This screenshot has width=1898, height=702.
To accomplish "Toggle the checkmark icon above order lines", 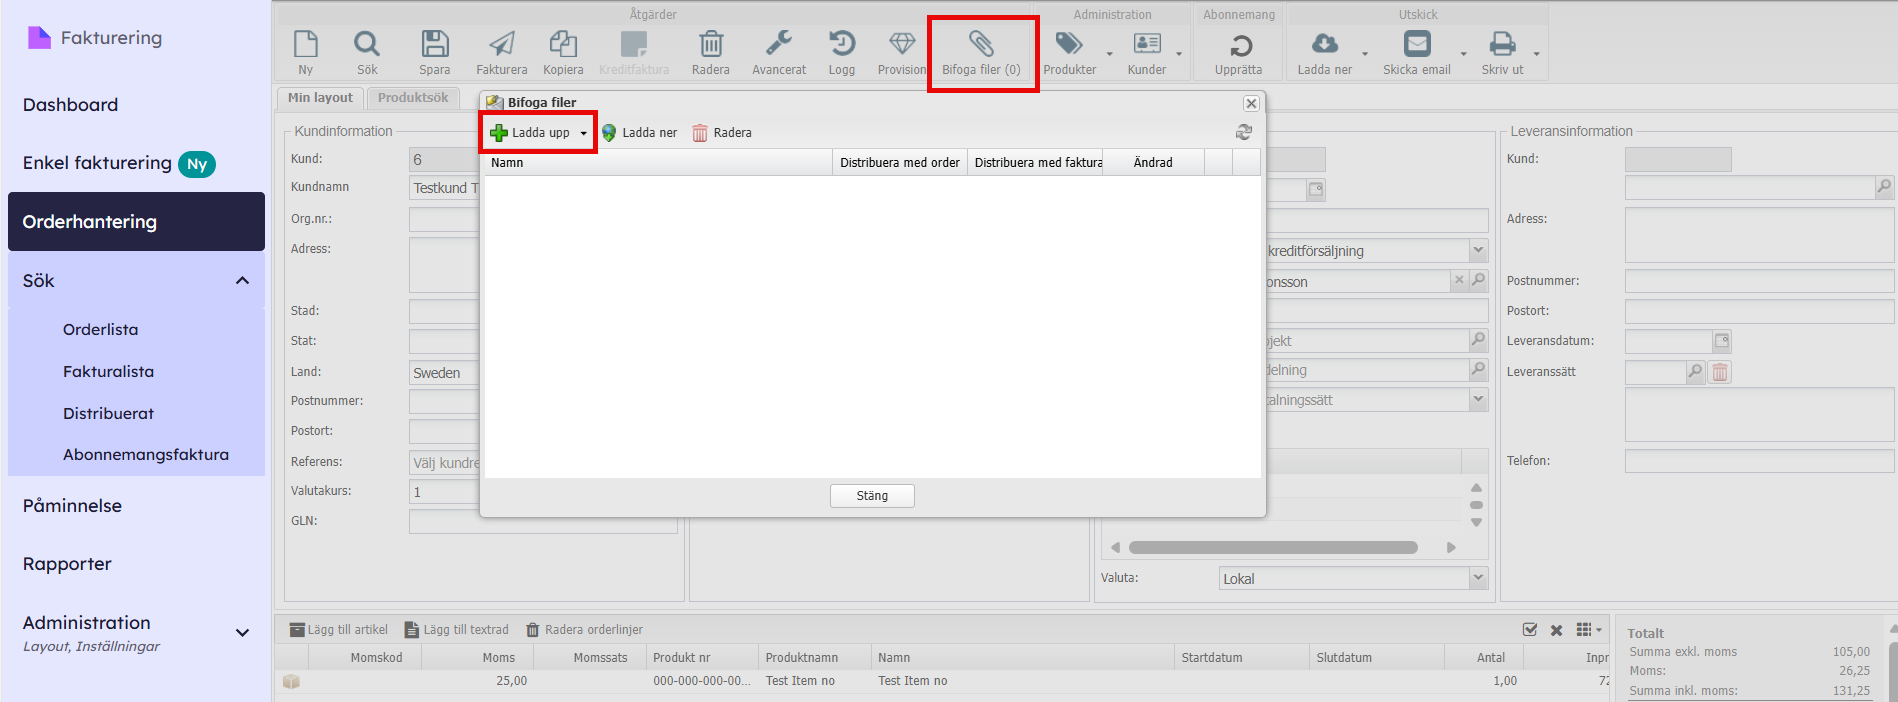I will tap(1529, 630).
